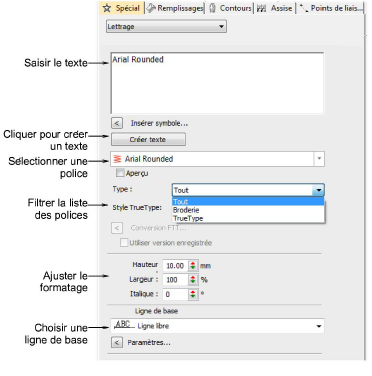Click the Italique spinner arrows
Image resolution: width=372 pixels, height=376 pixels.
pyautogui.click(x=193, y=294)
